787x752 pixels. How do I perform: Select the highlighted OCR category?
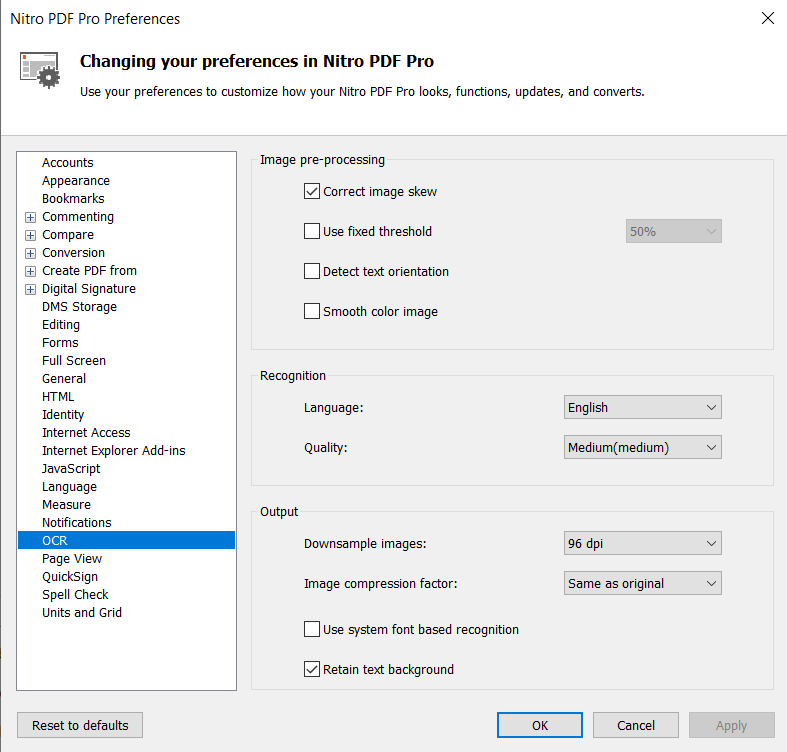[126, 540]
